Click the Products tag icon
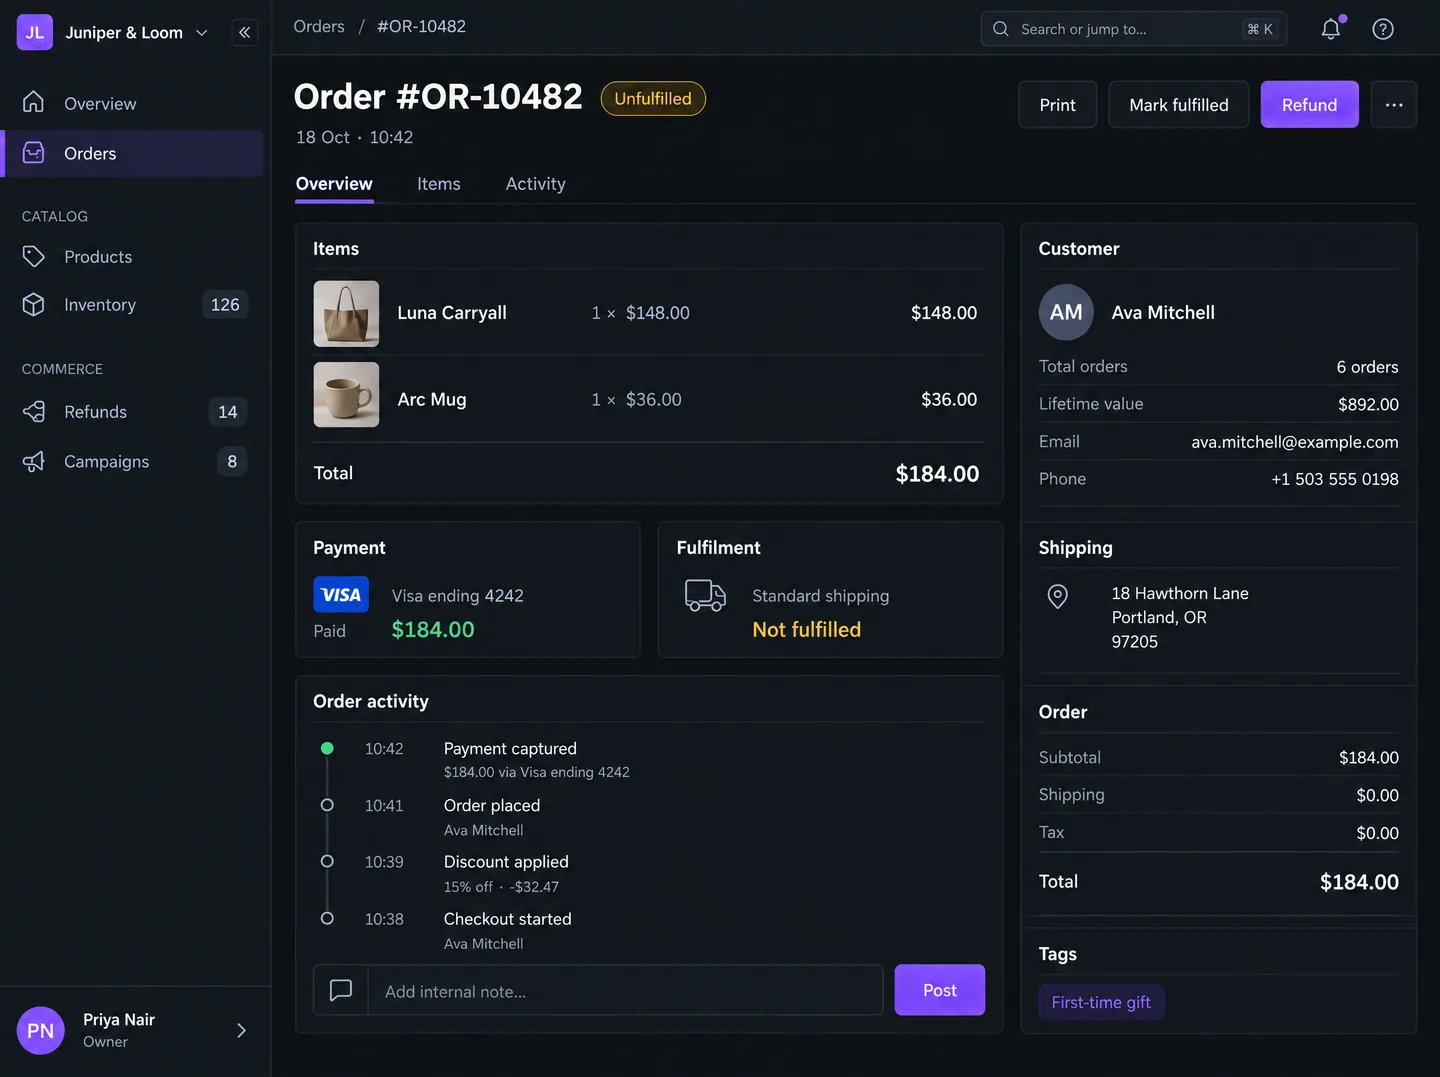 [x=34, y=256]
